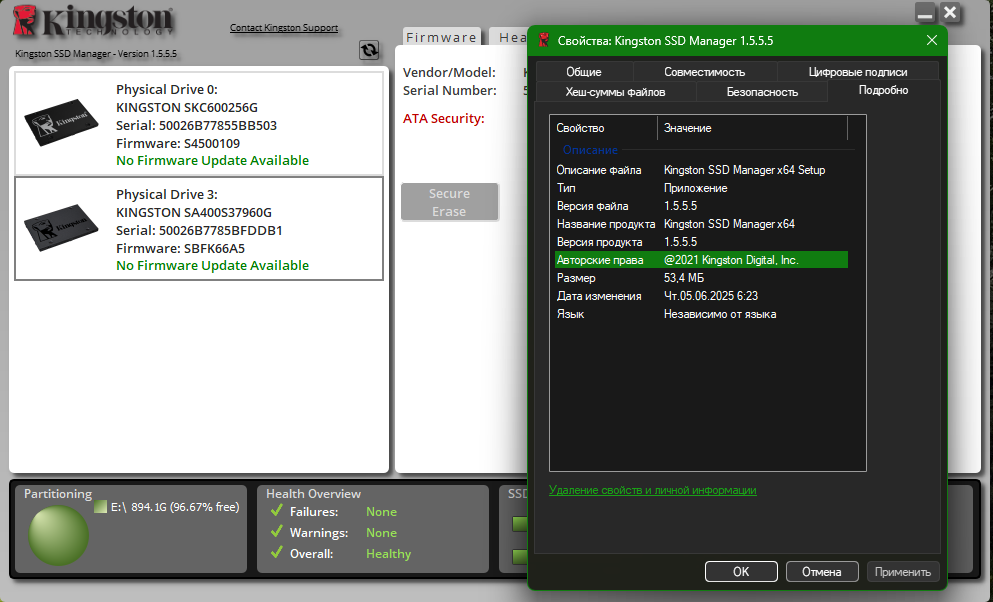Click the Отмена button
Screen dimensions: 993x602
[x=821, y=572]
